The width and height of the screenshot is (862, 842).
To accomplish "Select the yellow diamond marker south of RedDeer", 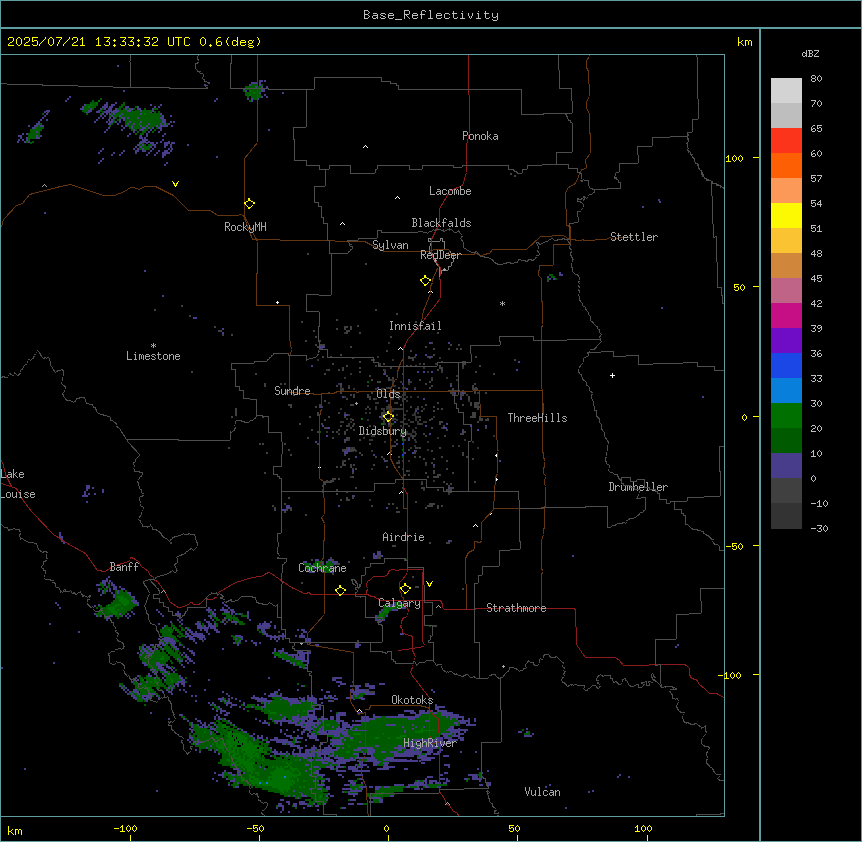I will [426, 281].
